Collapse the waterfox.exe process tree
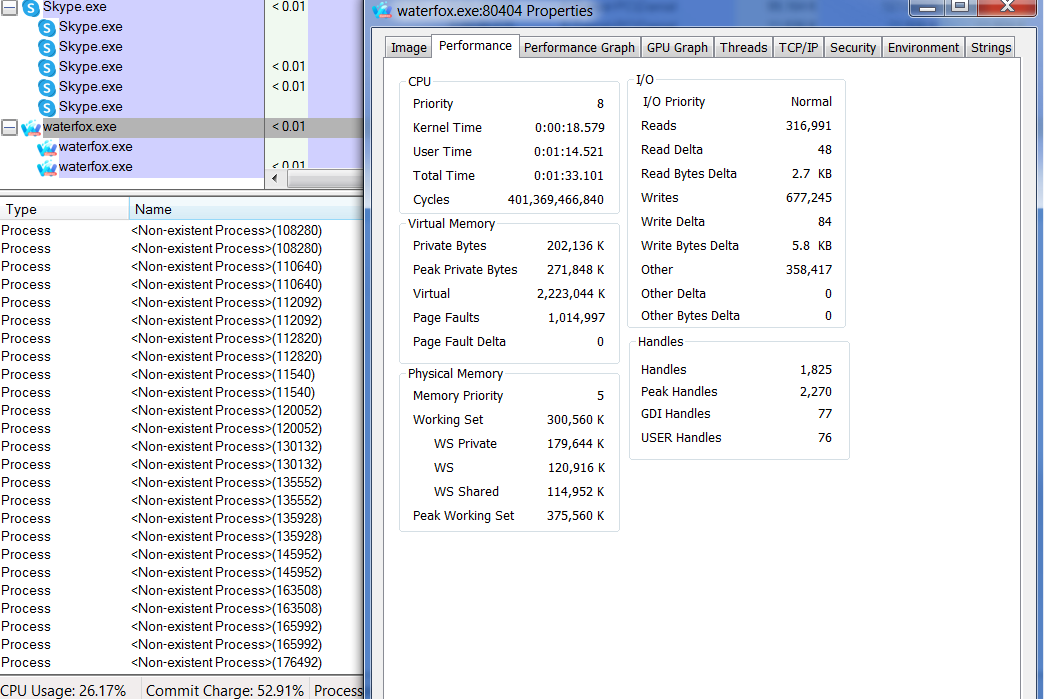This screenshot has width=1044, height=699. (9, 127)
